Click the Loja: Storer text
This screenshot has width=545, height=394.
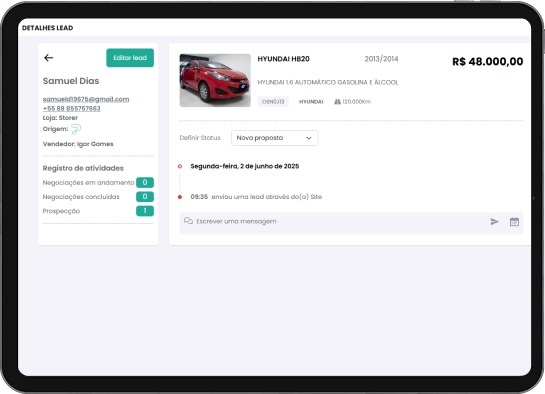pos(60,118)
